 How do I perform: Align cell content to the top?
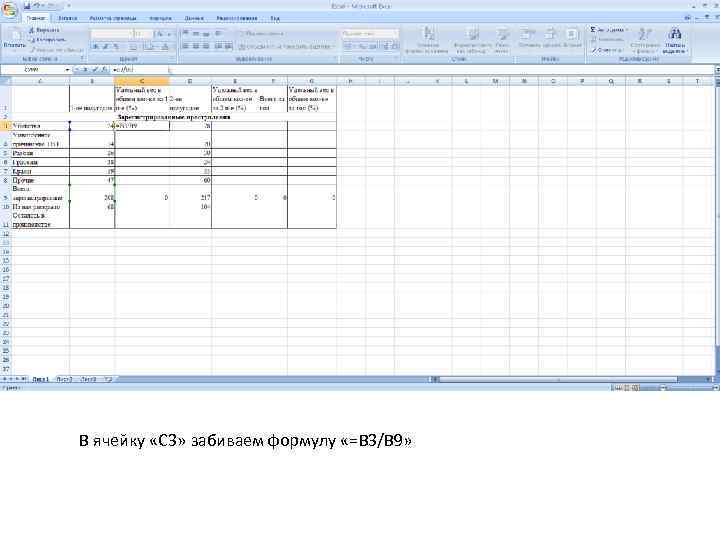[186, 34]
